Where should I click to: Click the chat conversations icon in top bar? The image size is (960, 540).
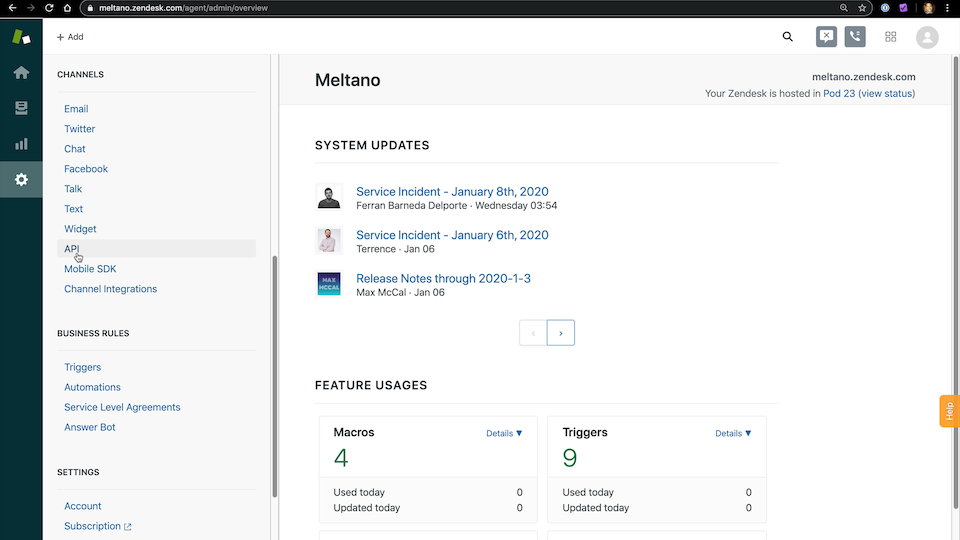[x=826, y=37]
